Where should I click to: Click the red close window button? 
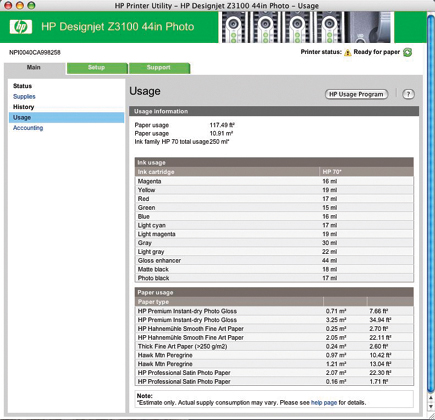[x=8, y=5]
